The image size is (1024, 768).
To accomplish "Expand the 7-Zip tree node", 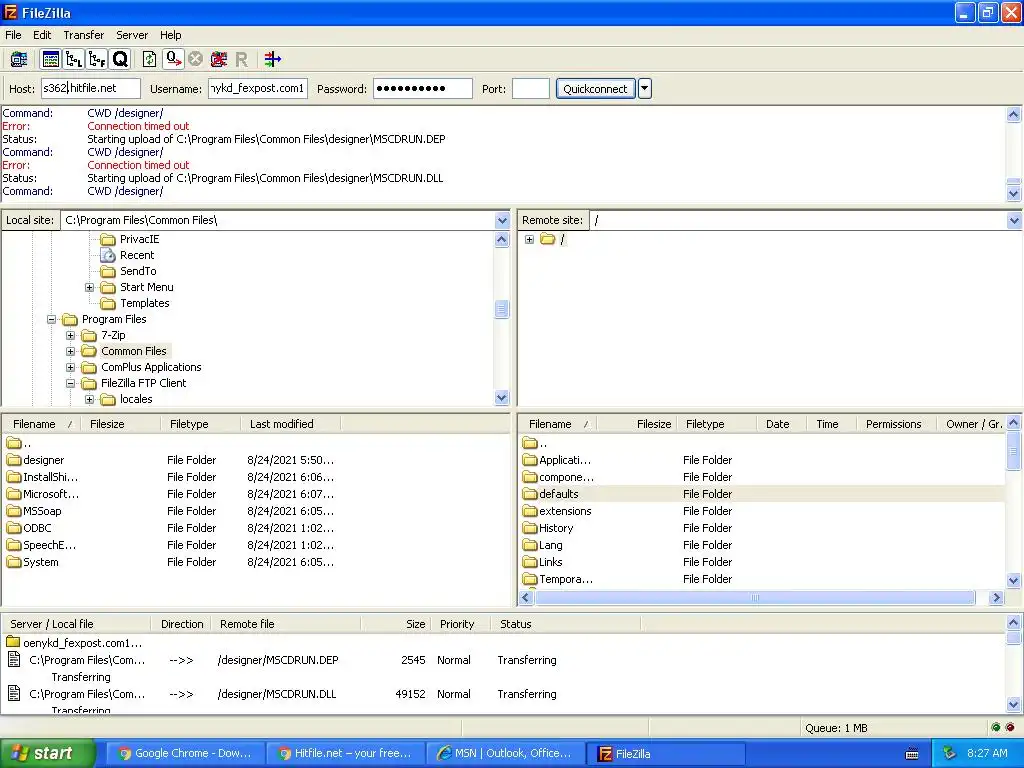I will point(71,336).
